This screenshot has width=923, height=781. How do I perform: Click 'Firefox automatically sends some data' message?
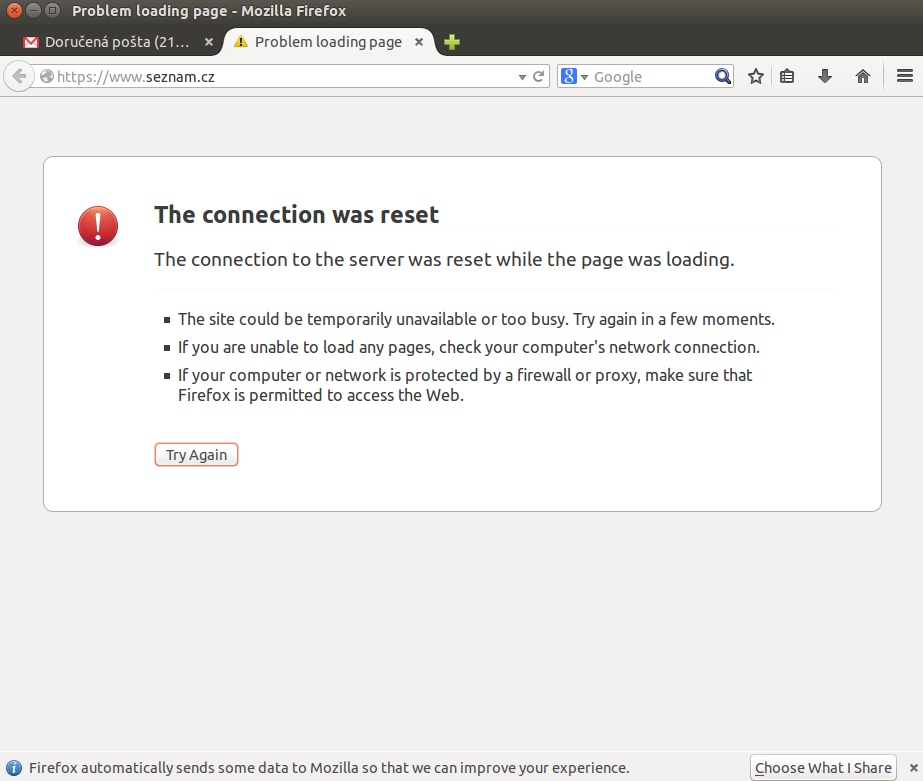(329, 768)
